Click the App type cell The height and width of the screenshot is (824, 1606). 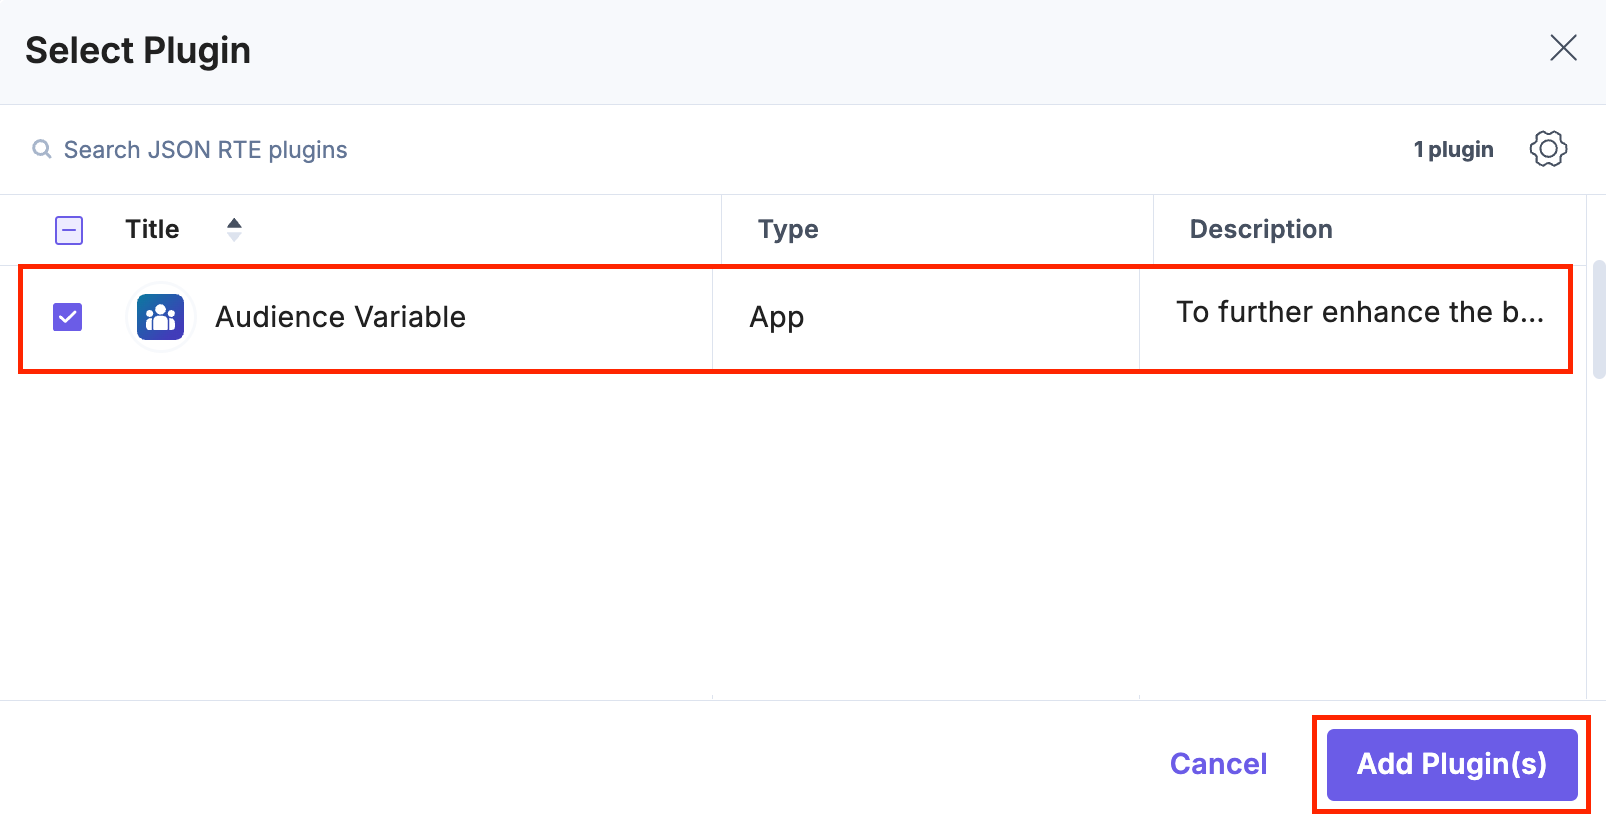click(x=776, y=317)
